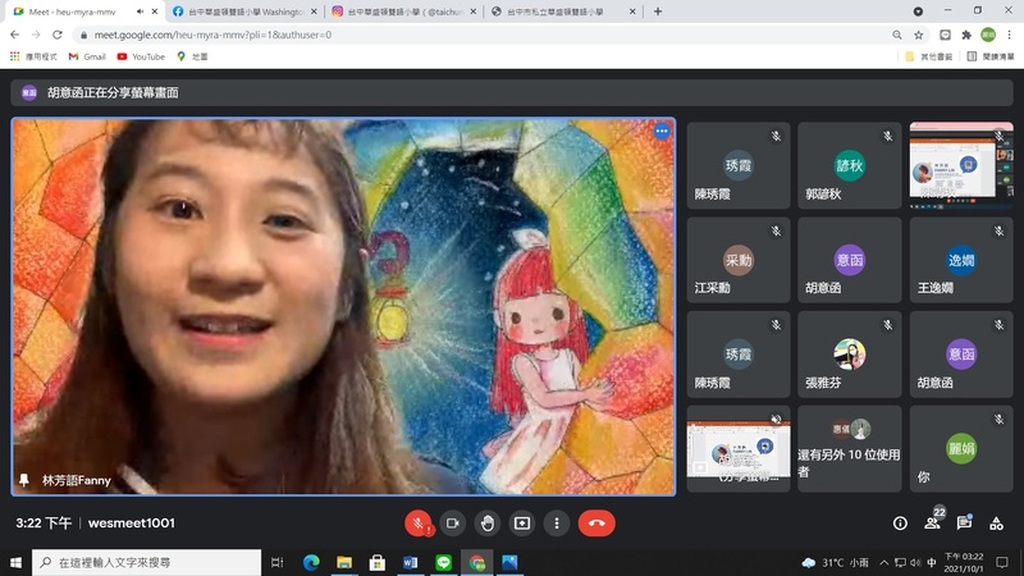Open meeting details info icon
This screenshot has width=1024, height=576.
900,523
